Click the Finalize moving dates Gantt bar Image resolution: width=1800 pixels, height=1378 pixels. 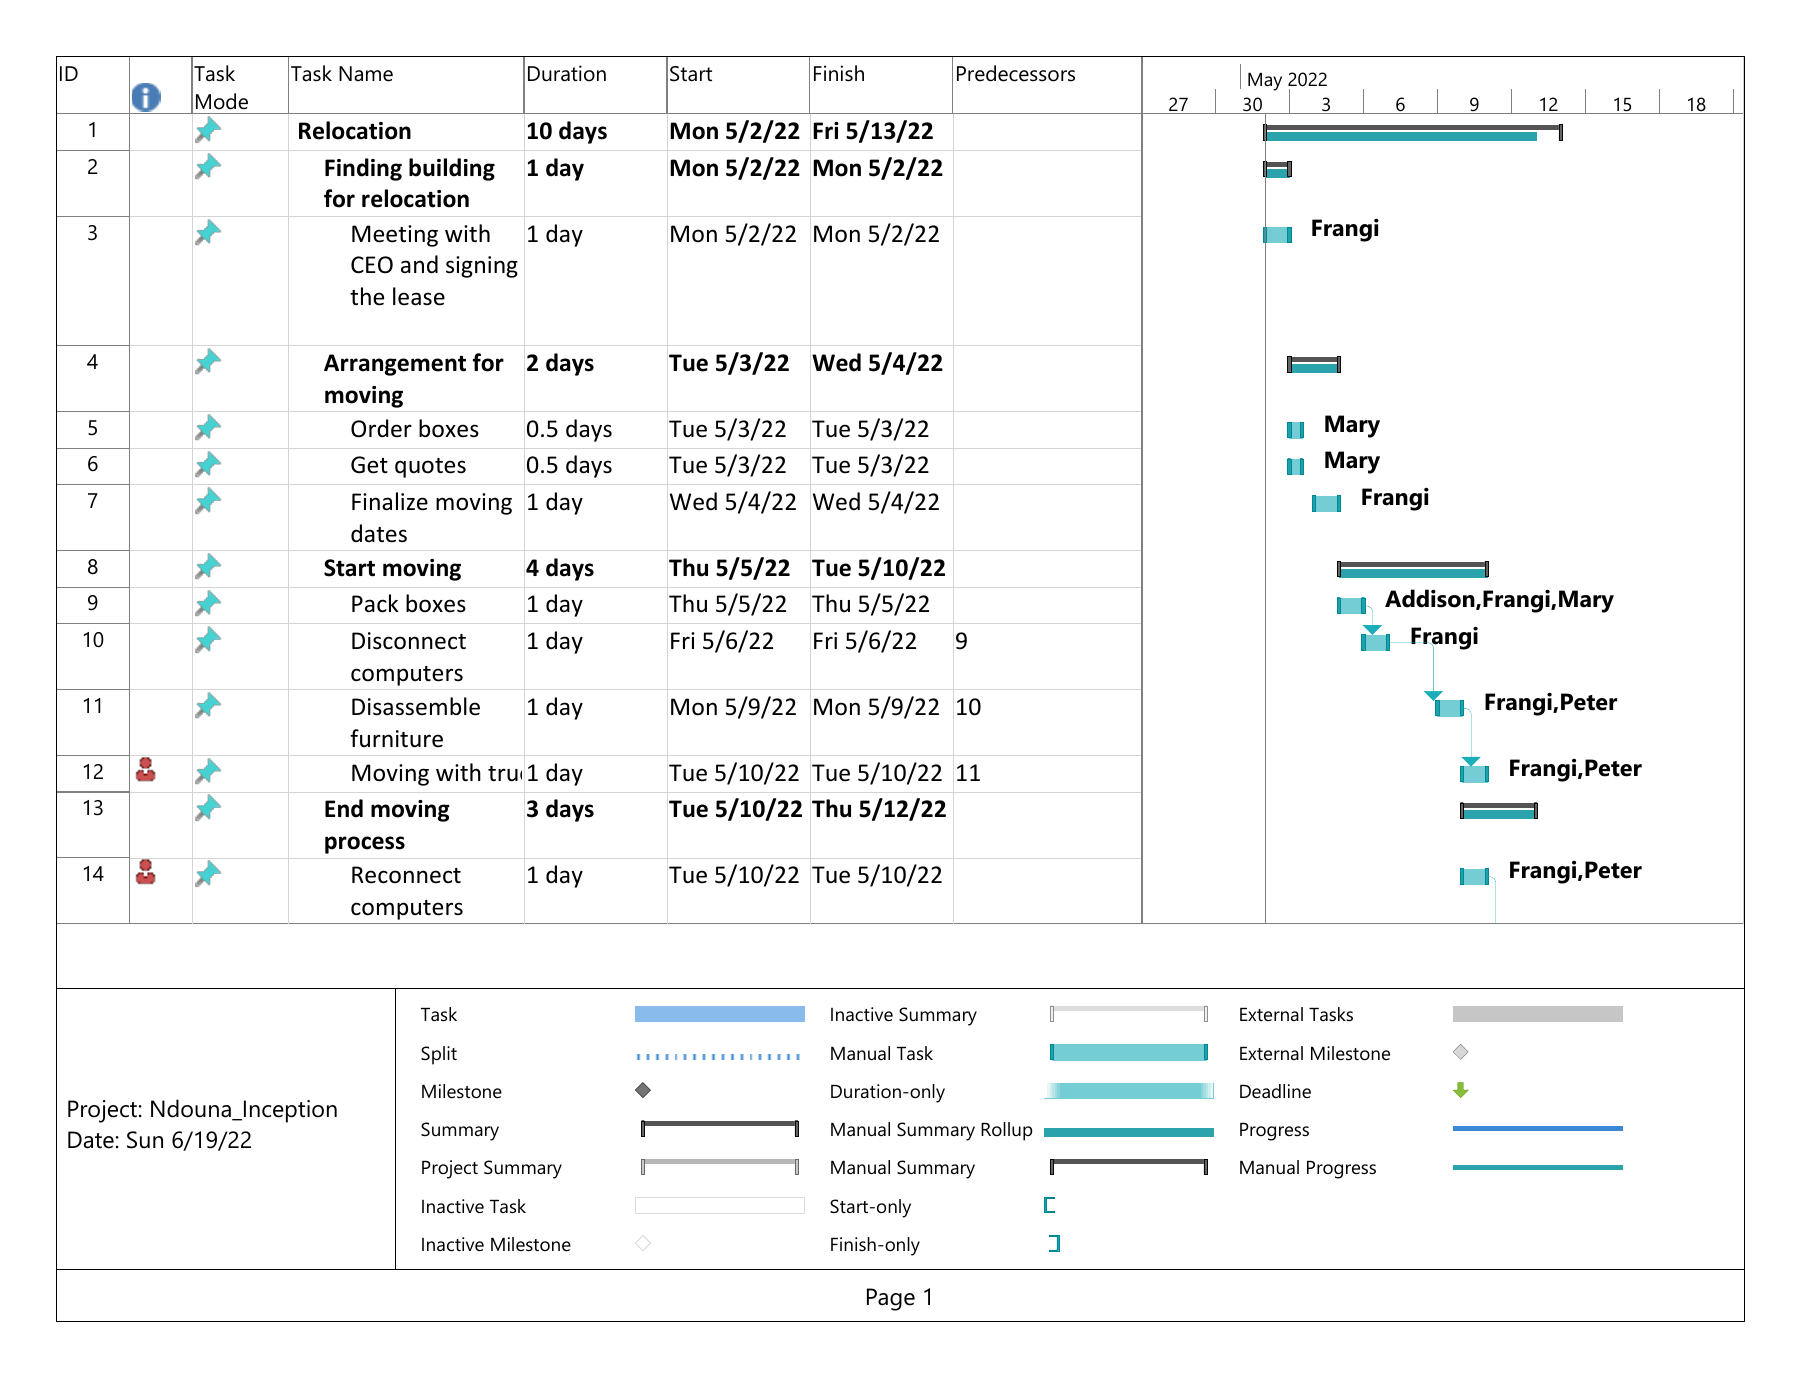point(1326,503)
